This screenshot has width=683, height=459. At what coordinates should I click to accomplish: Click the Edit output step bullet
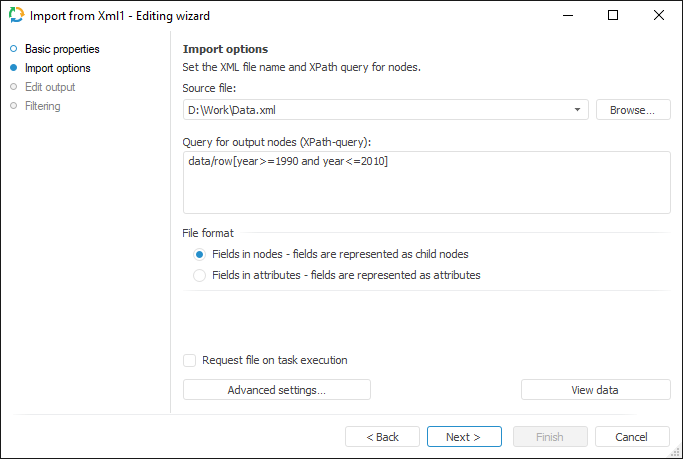pos(13,87)
